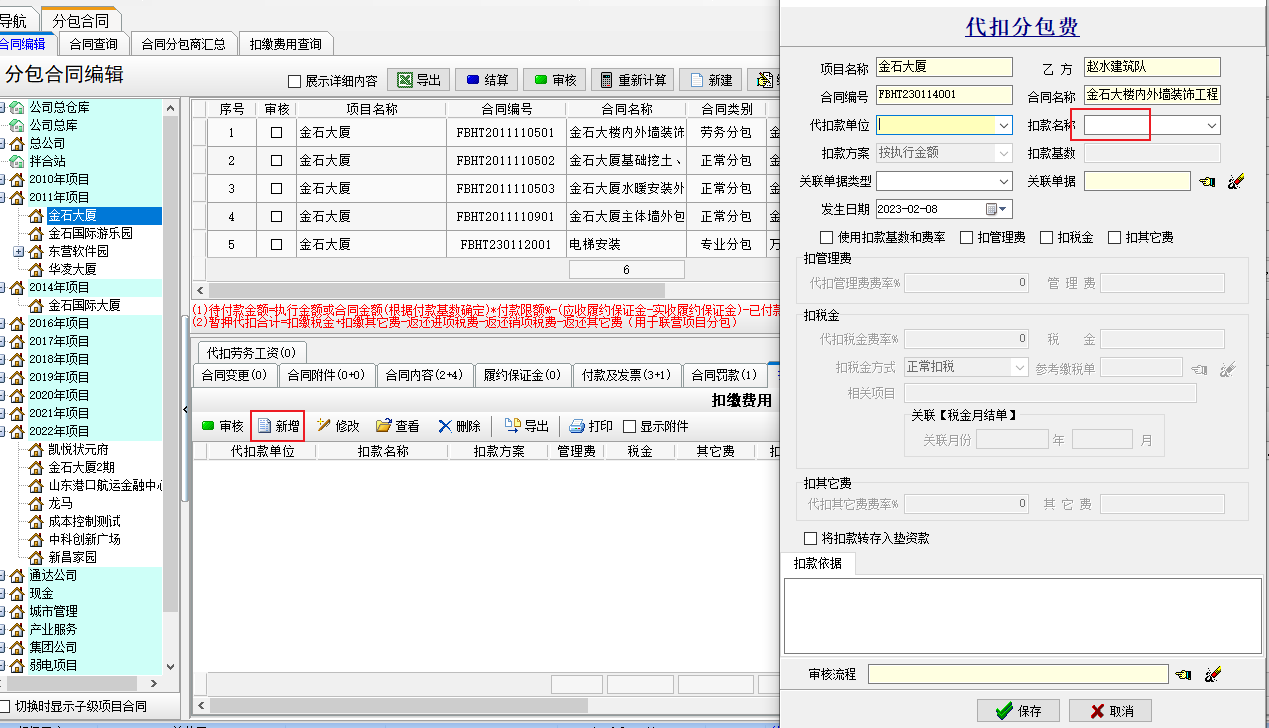
Task: Open the 代扣款单位 dropdown
Action: pyautogui.click(x=1004, y=125)
